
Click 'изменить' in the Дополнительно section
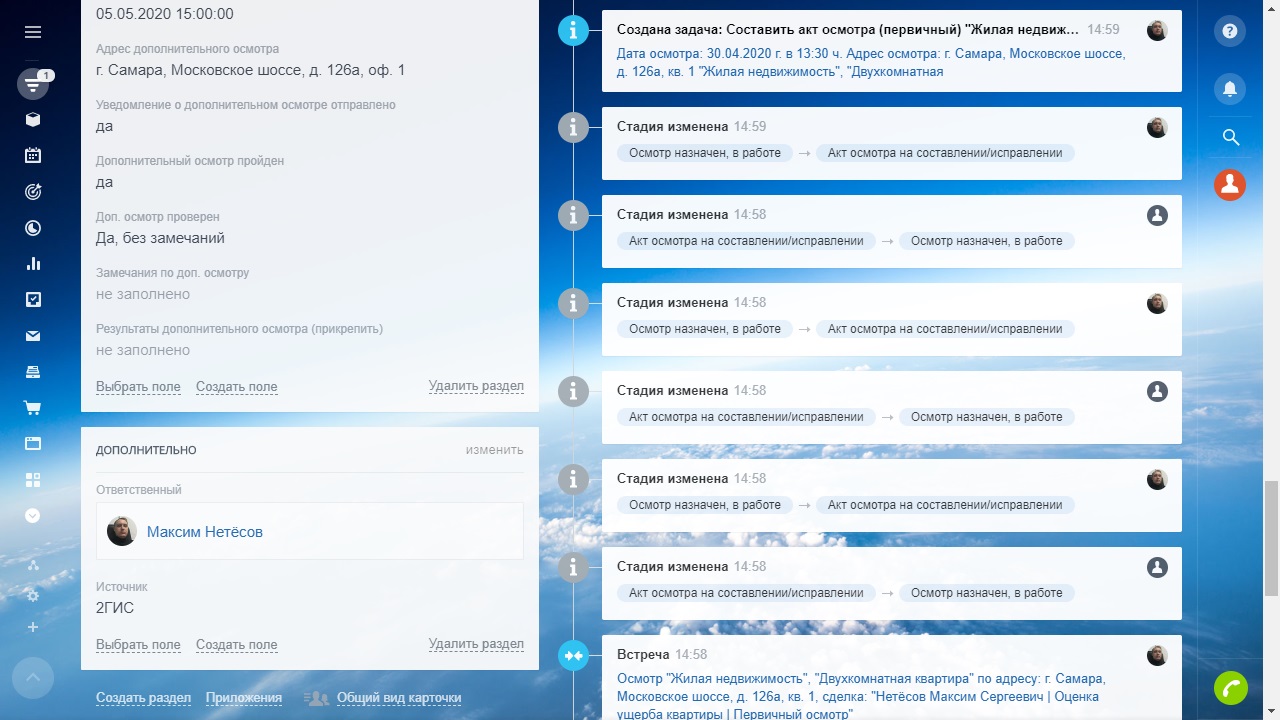coord(494,450)
